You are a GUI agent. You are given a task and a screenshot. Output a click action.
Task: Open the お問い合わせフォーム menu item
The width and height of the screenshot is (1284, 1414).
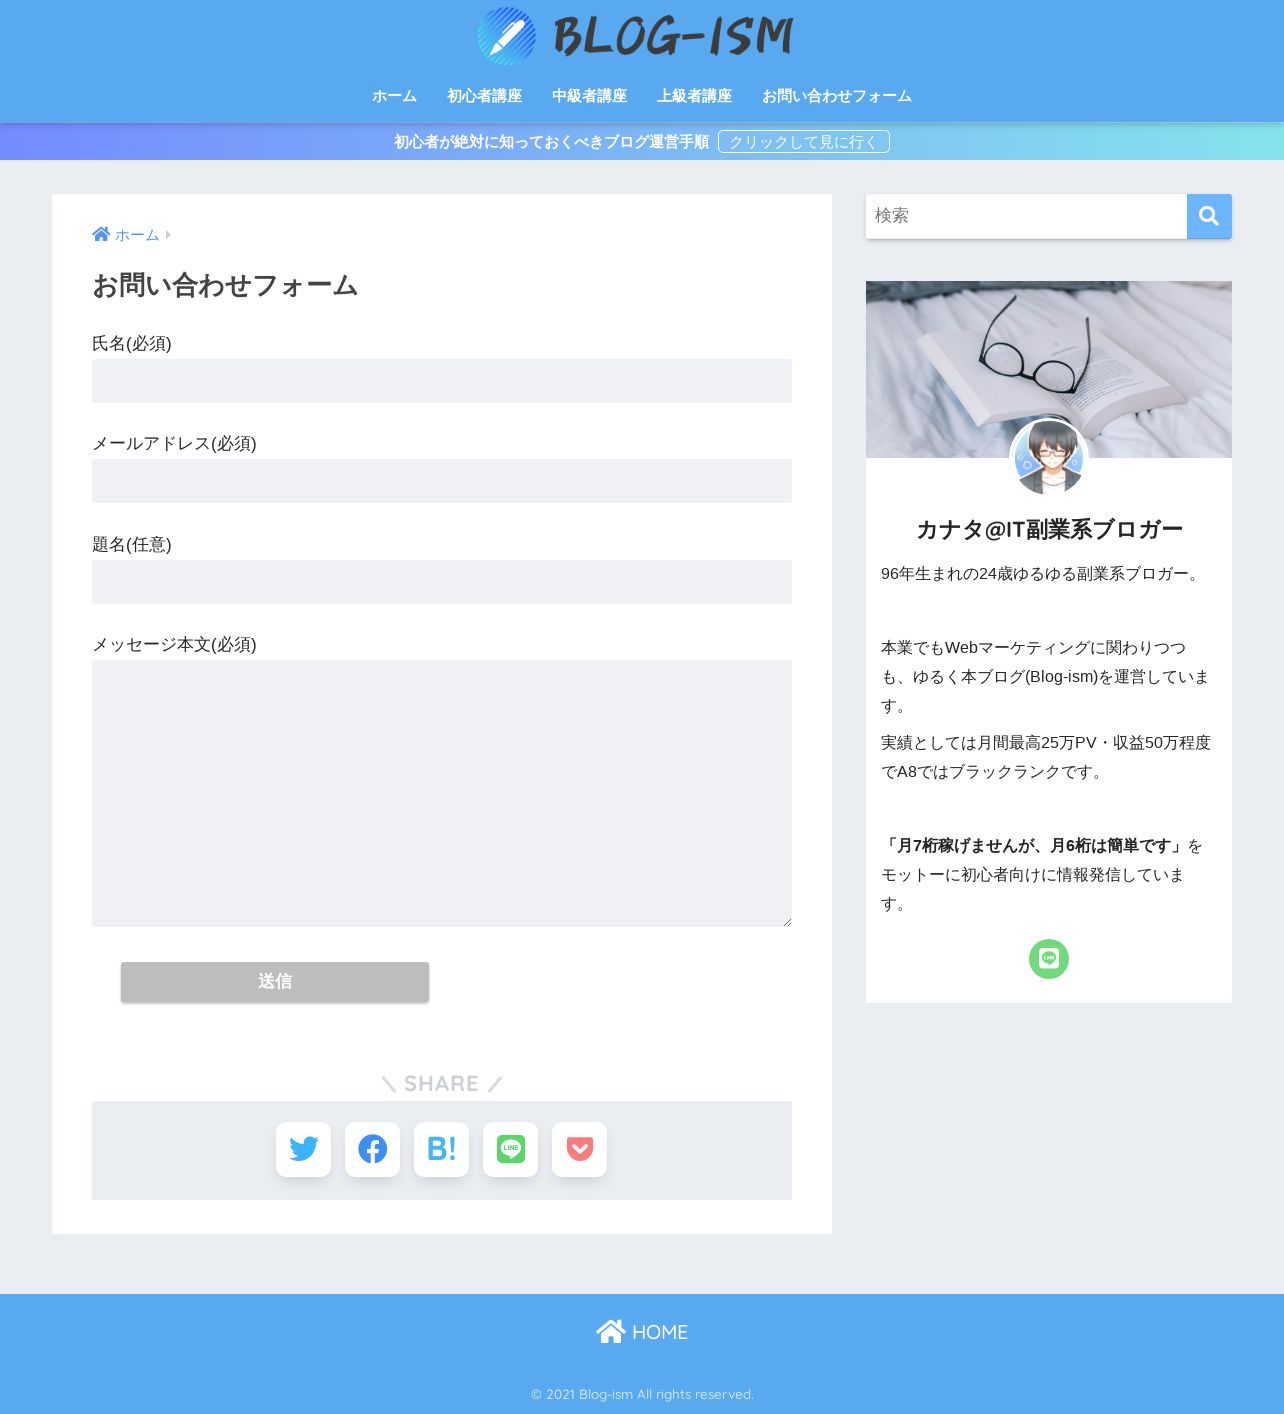tap(836, 96)
